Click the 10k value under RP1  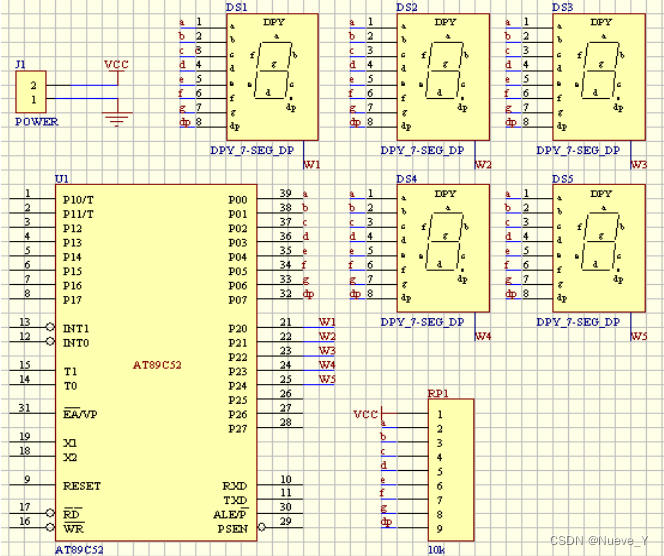pyautogui.click(x=436, y=550)
